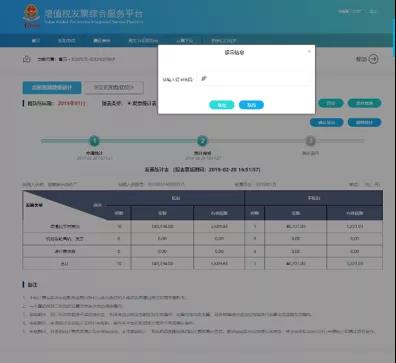Select the highlighted blue statistics tab
This screenshot has width=396, height=363.
coord(52,88)
